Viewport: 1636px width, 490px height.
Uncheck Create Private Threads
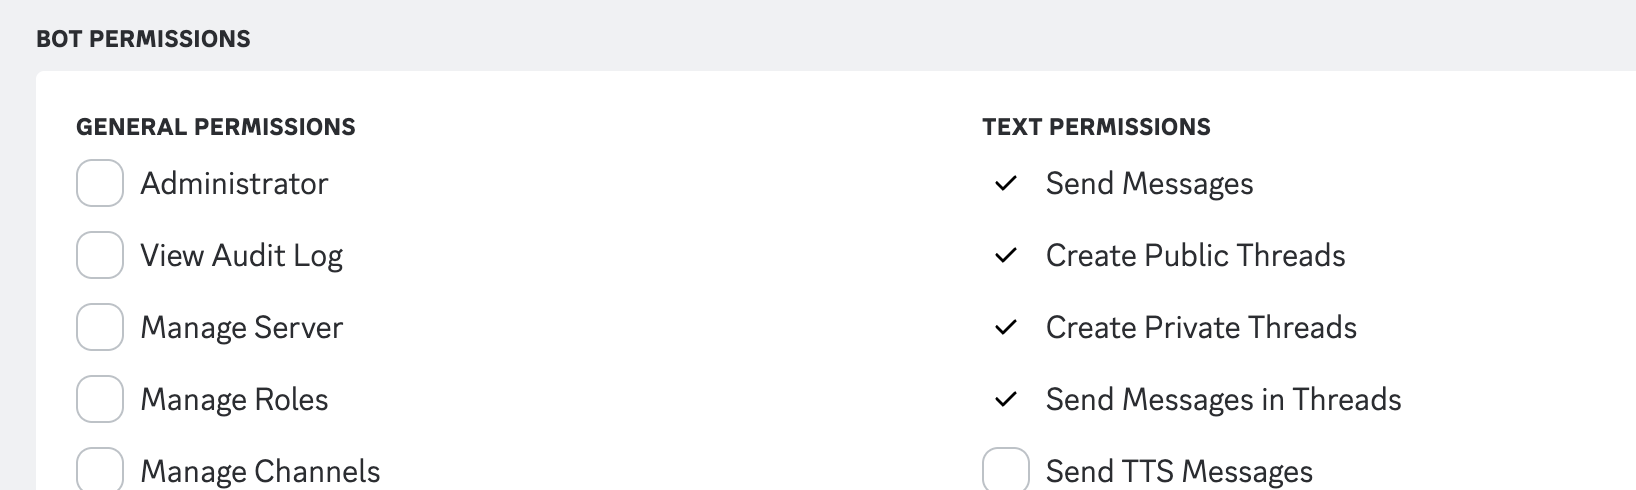pyautogui.click(x=1006, y=327)
